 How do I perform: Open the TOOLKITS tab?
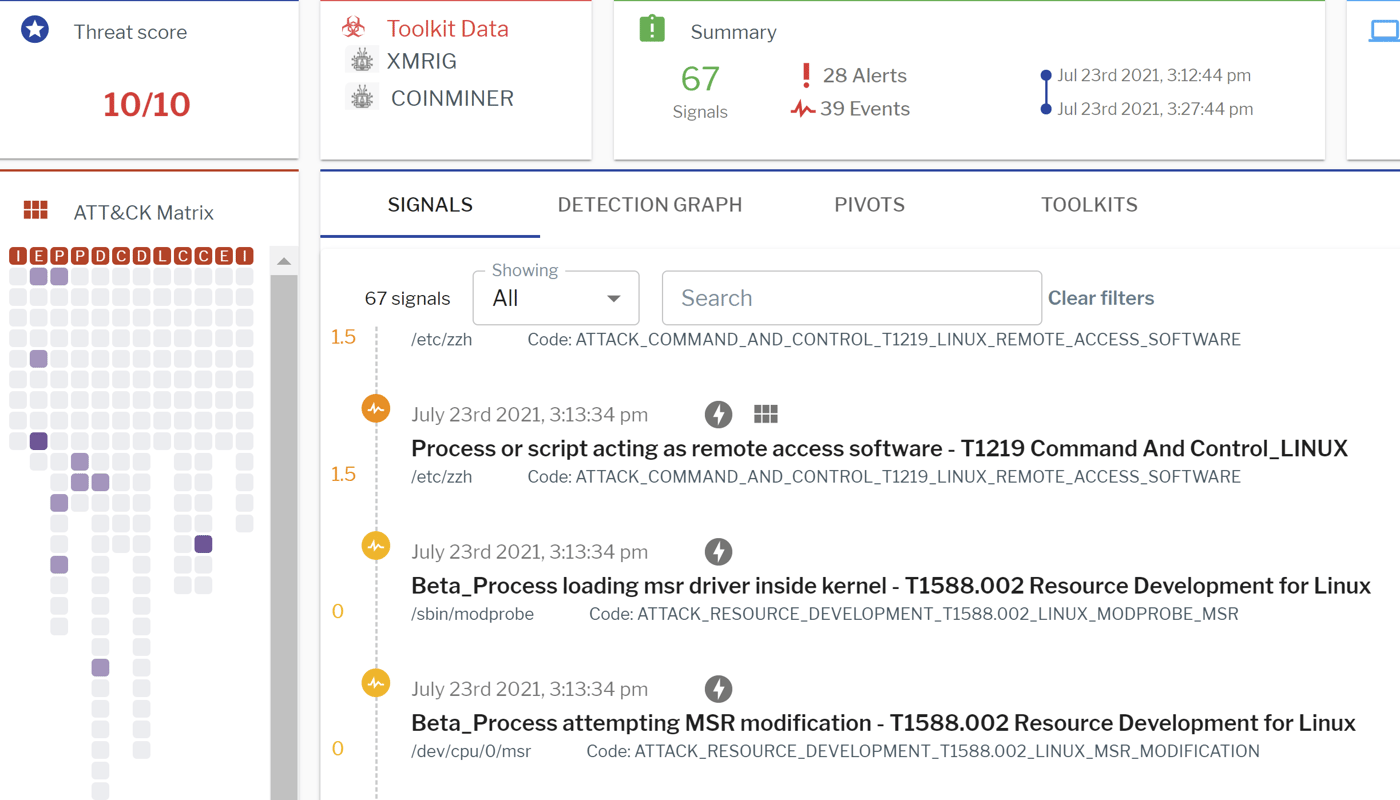point(1089,204)
